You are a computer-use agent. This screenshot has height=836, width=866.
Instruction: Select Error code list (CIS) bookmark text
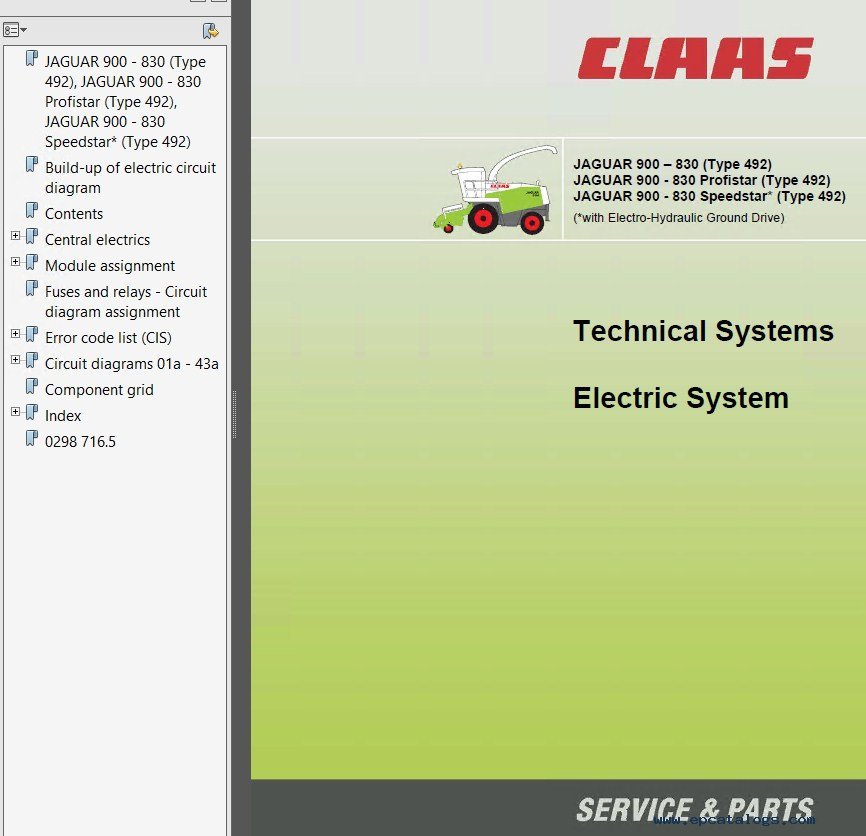(x=108, y=337)
